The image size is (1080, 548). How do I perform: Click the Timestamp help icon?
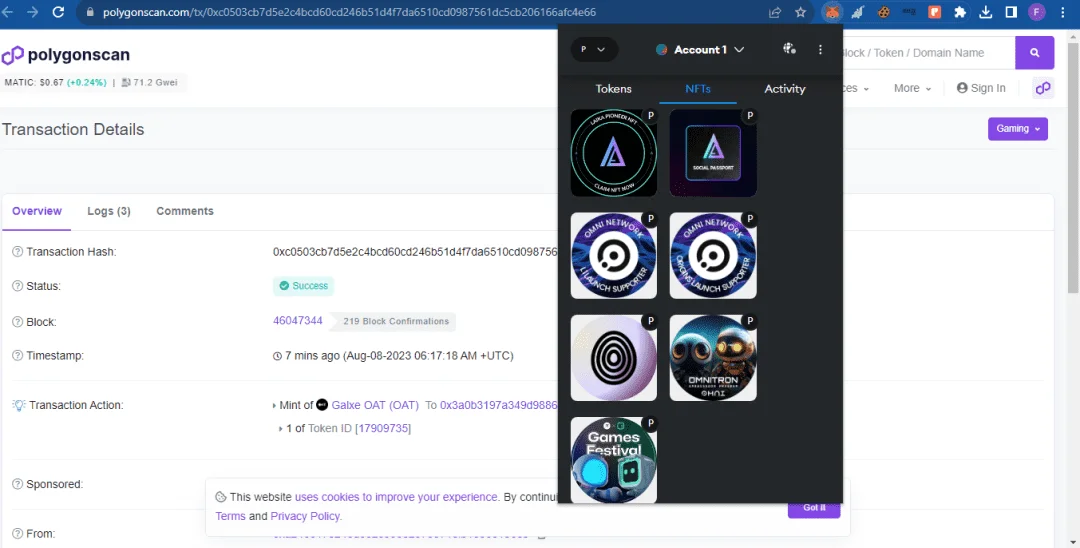coord(18,356)
